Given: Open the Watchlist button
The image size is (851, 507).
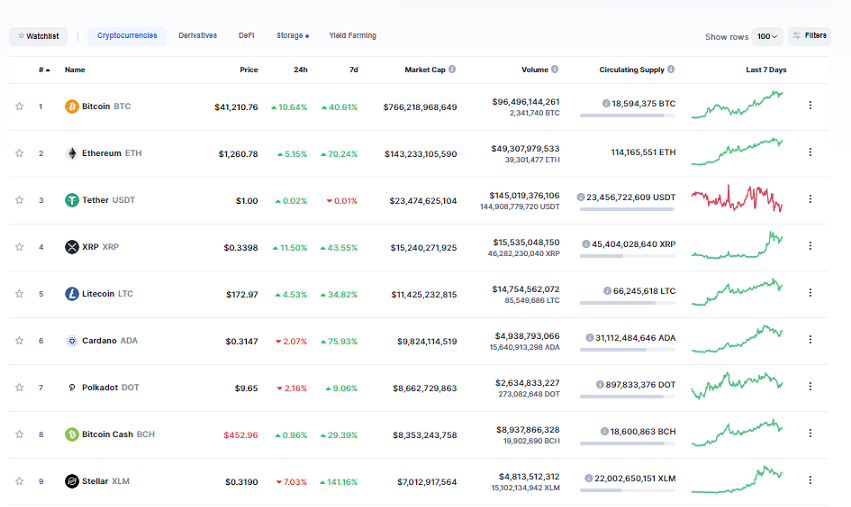Looking at the screenshot, I should pos(39,36).
